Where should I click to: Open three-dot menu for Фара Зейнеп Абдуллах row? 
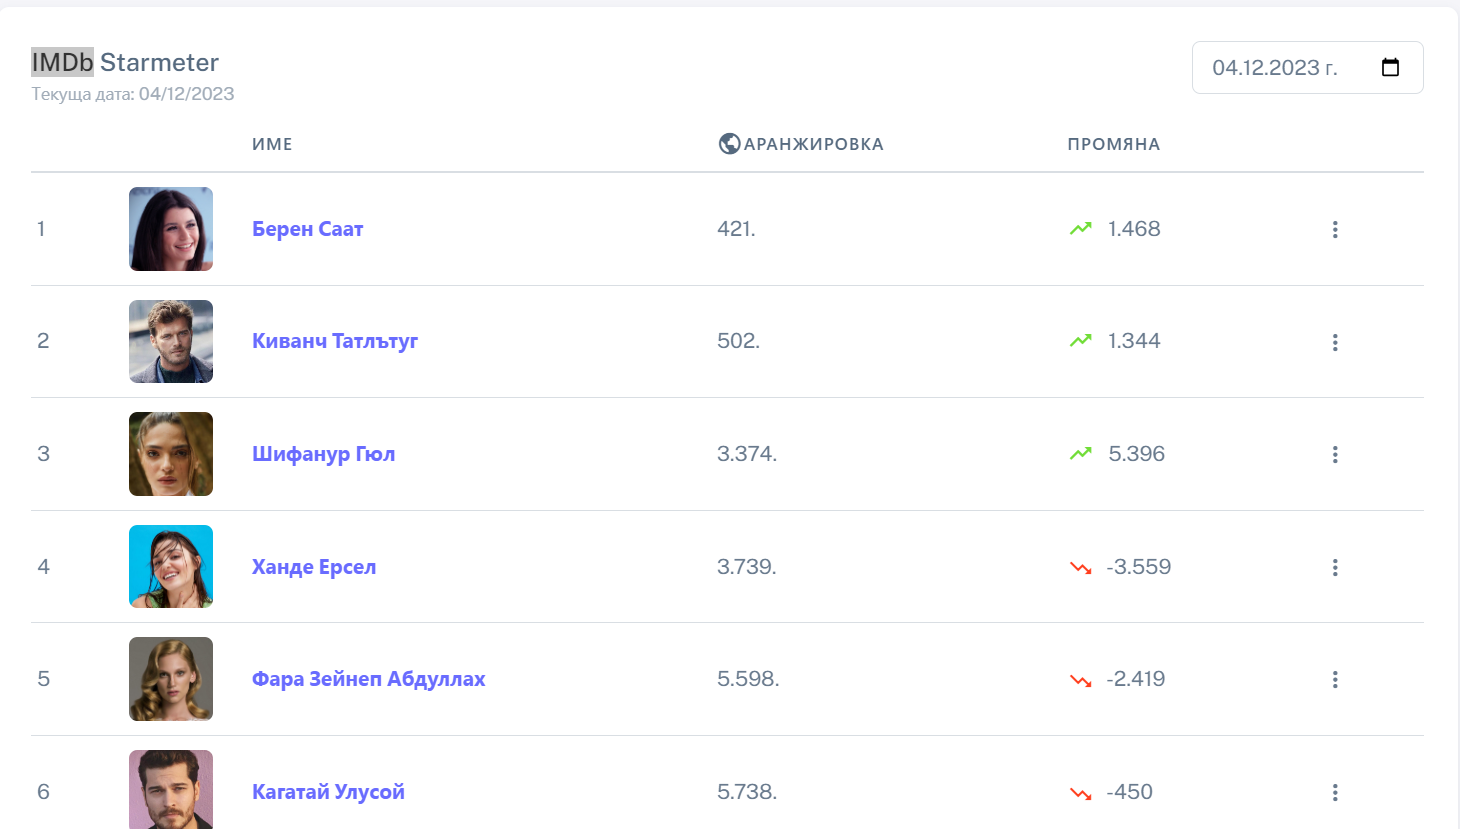[x=1335, y=680]
